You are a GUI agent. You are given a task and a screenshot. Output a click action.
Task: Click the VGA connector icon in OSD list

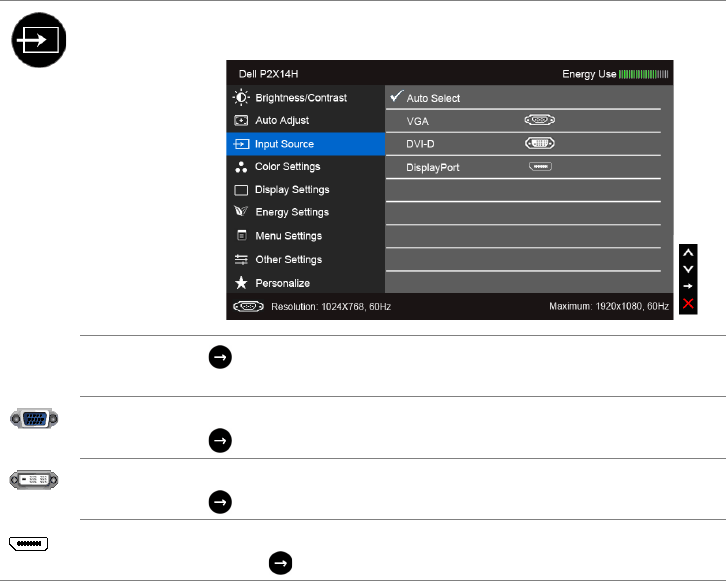(540, 120)
